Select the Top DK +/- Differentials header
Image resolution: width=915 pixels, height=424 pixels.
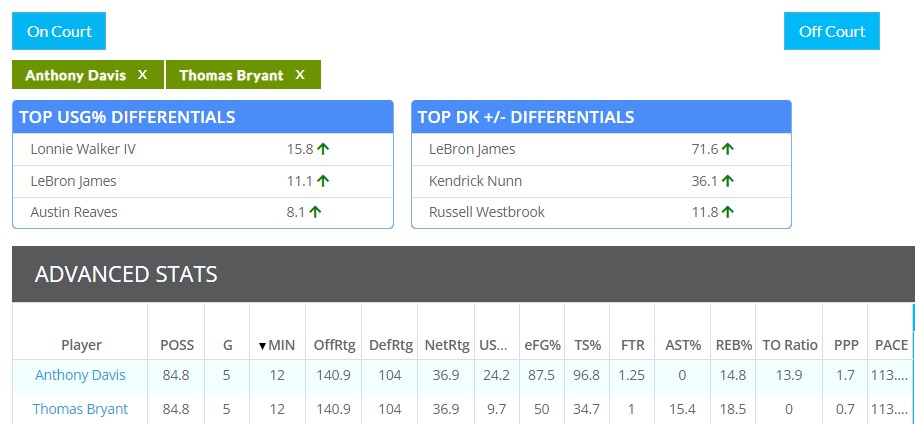point(601,117)
